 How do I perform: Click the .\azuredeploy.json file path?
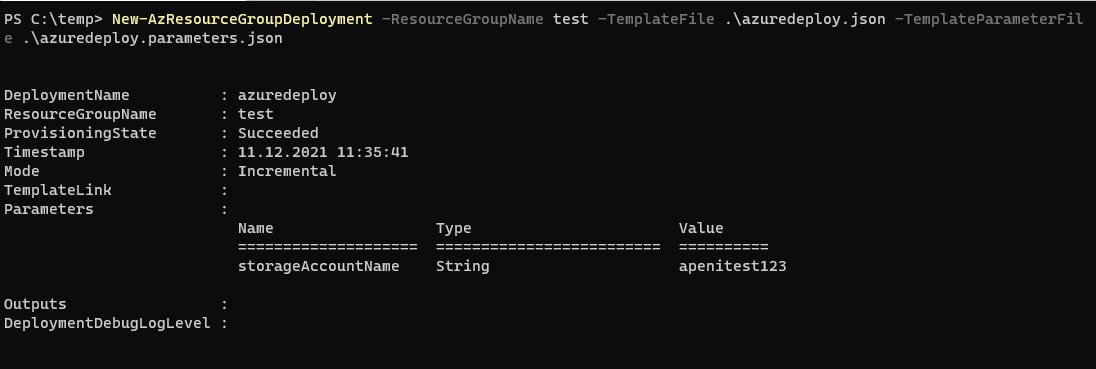coord(805,20)
